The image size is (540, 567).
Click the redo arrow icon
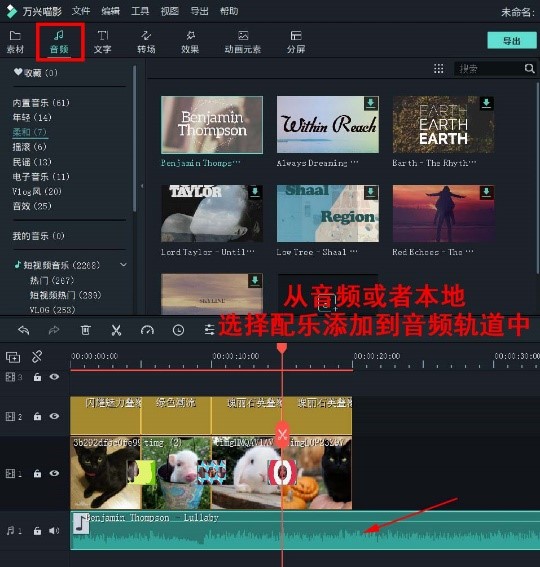[x=54, y=330]
